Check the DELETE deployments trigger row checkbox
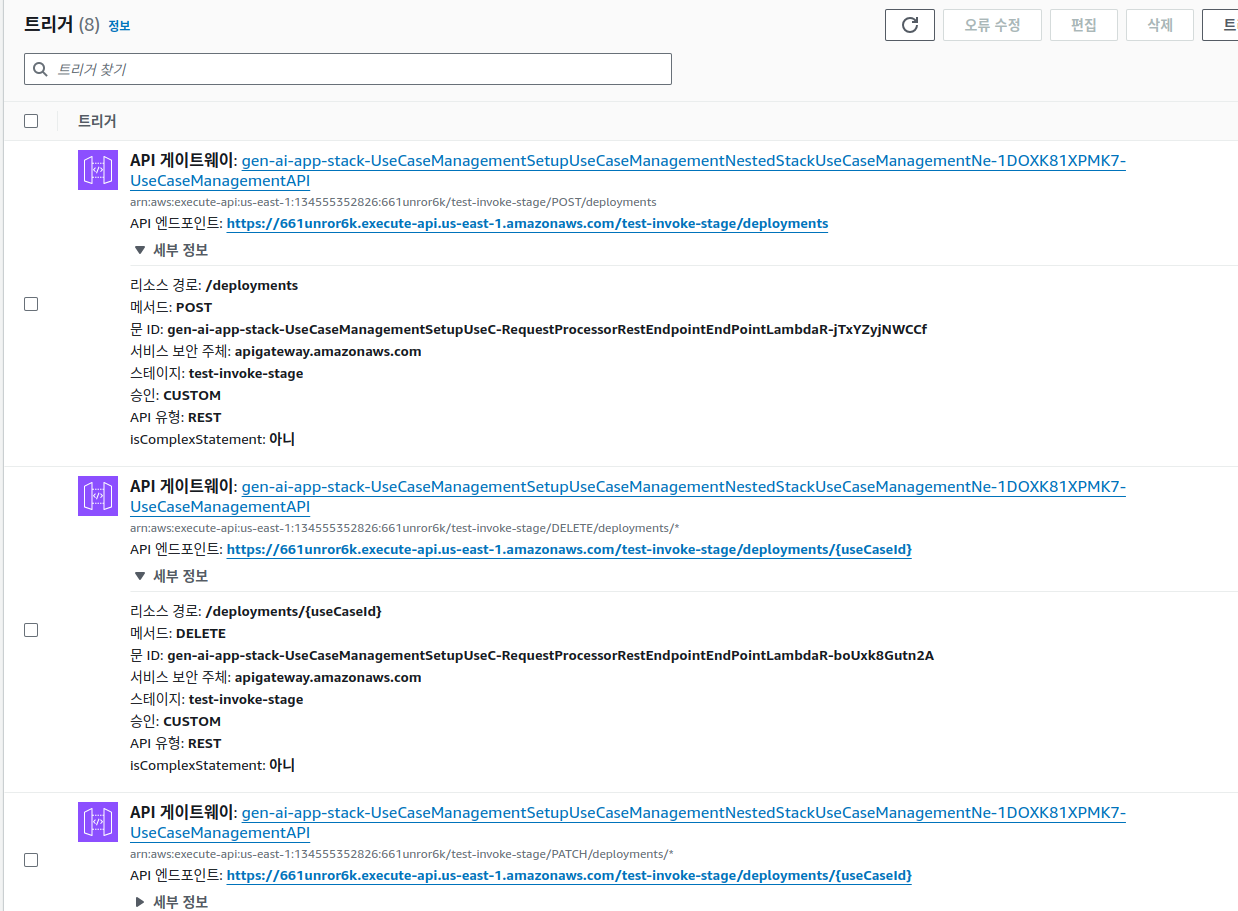 point(31,630)
